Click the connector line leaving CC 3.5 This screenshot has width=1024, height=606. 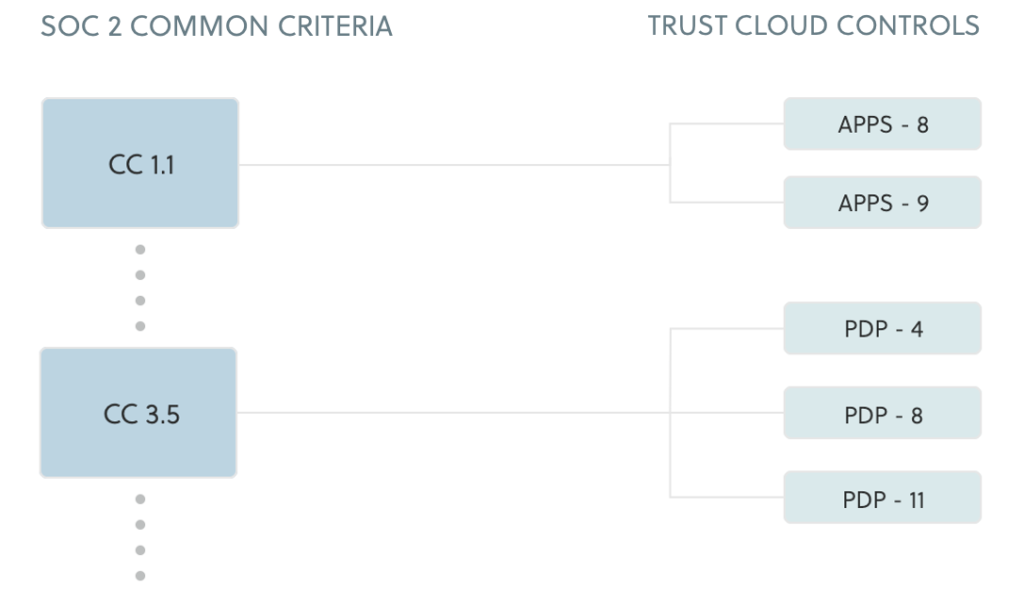pos(450,413)
